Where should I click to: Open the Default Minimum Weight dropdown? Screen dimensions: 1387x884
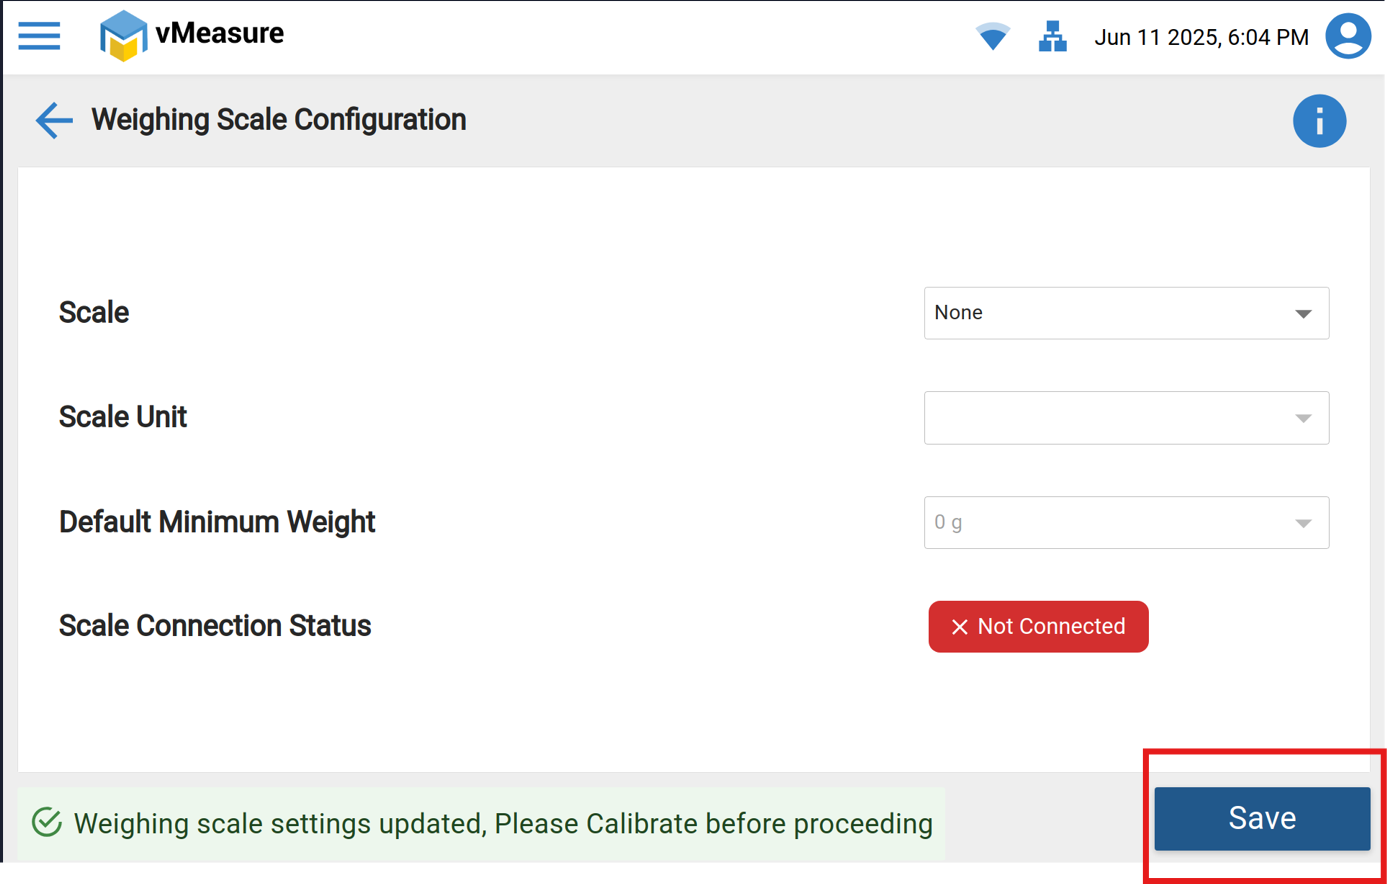(1110, 522)
